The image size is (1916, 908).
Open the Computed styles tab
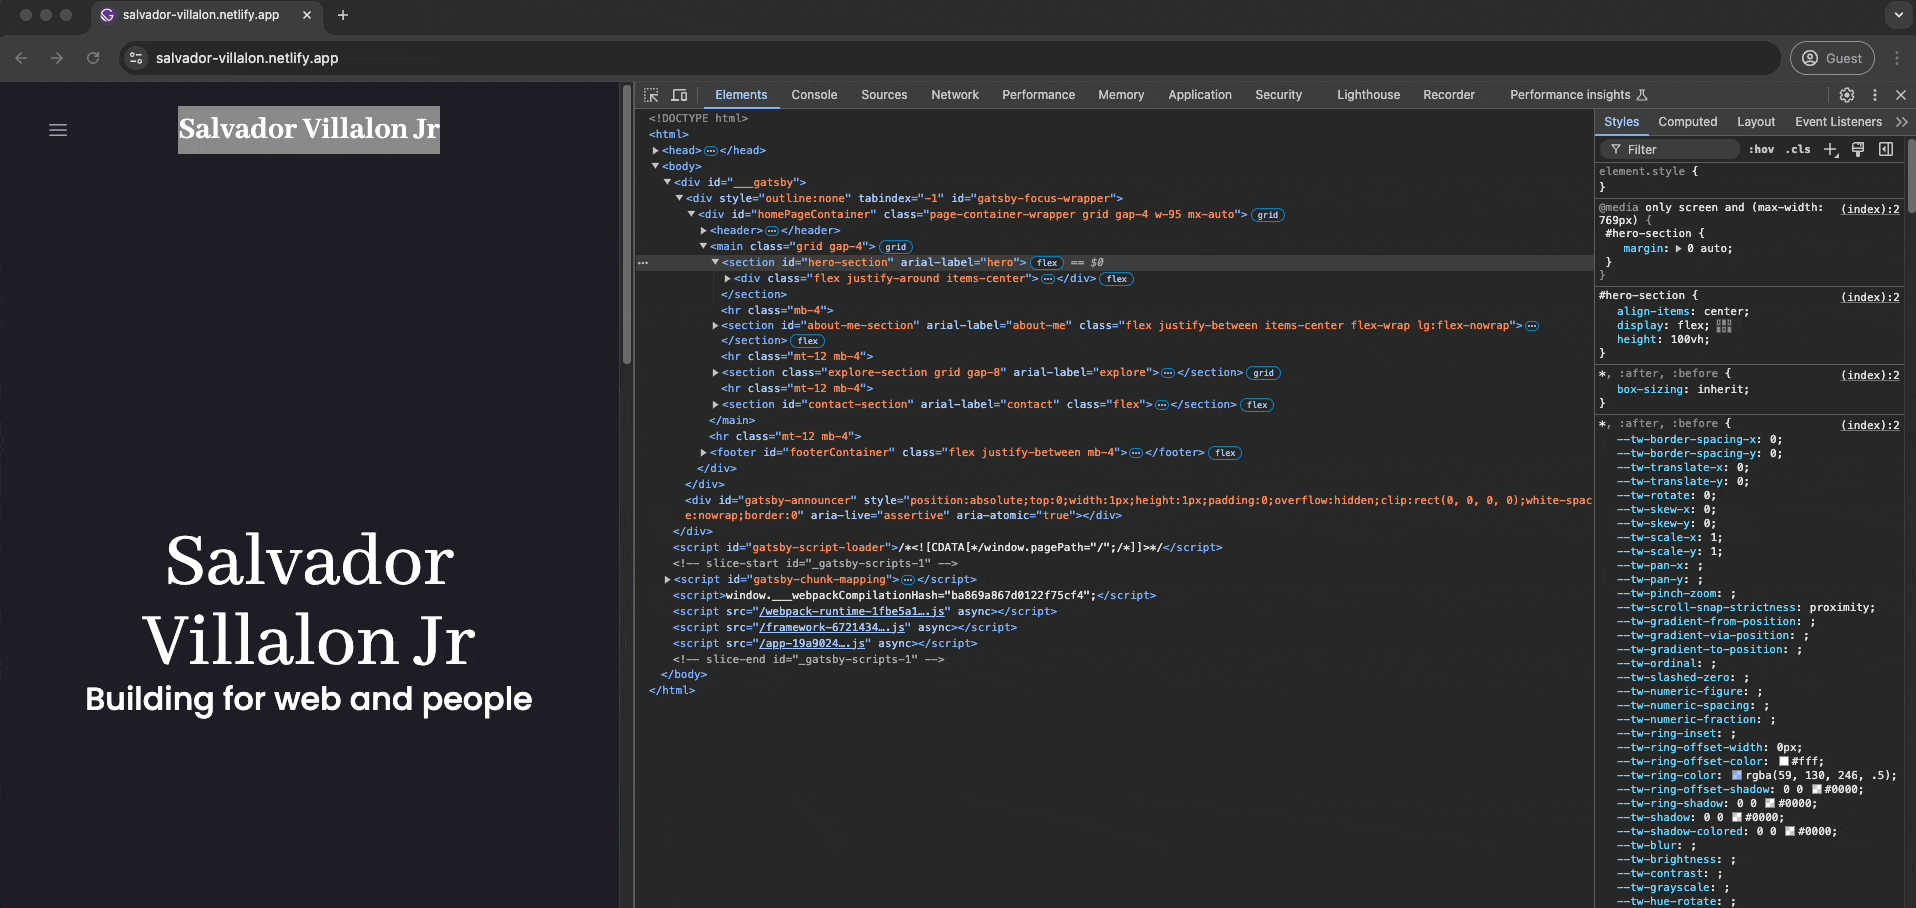(1687, 121)
